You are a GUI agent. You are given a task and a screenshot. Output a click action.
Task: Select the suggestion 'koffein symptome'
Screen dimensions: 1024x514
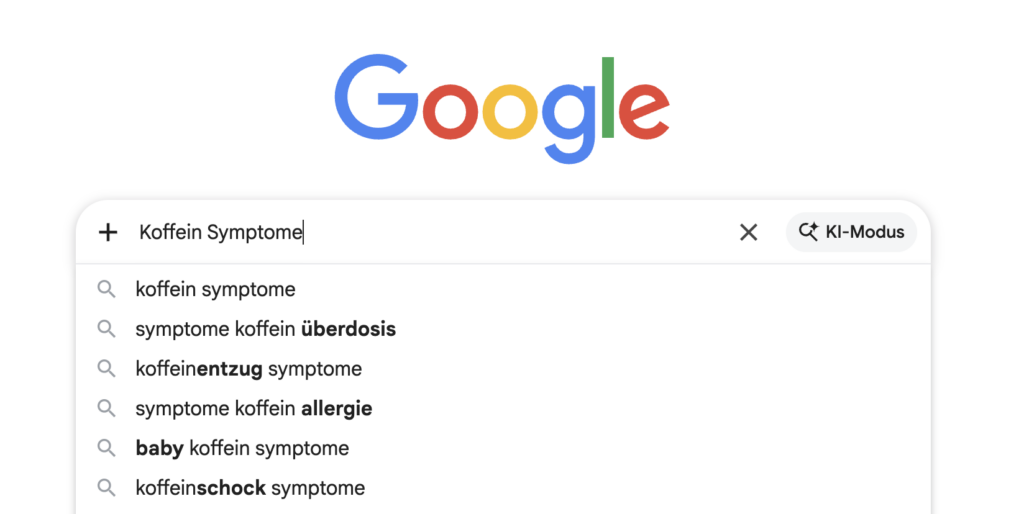coord(216,290)
